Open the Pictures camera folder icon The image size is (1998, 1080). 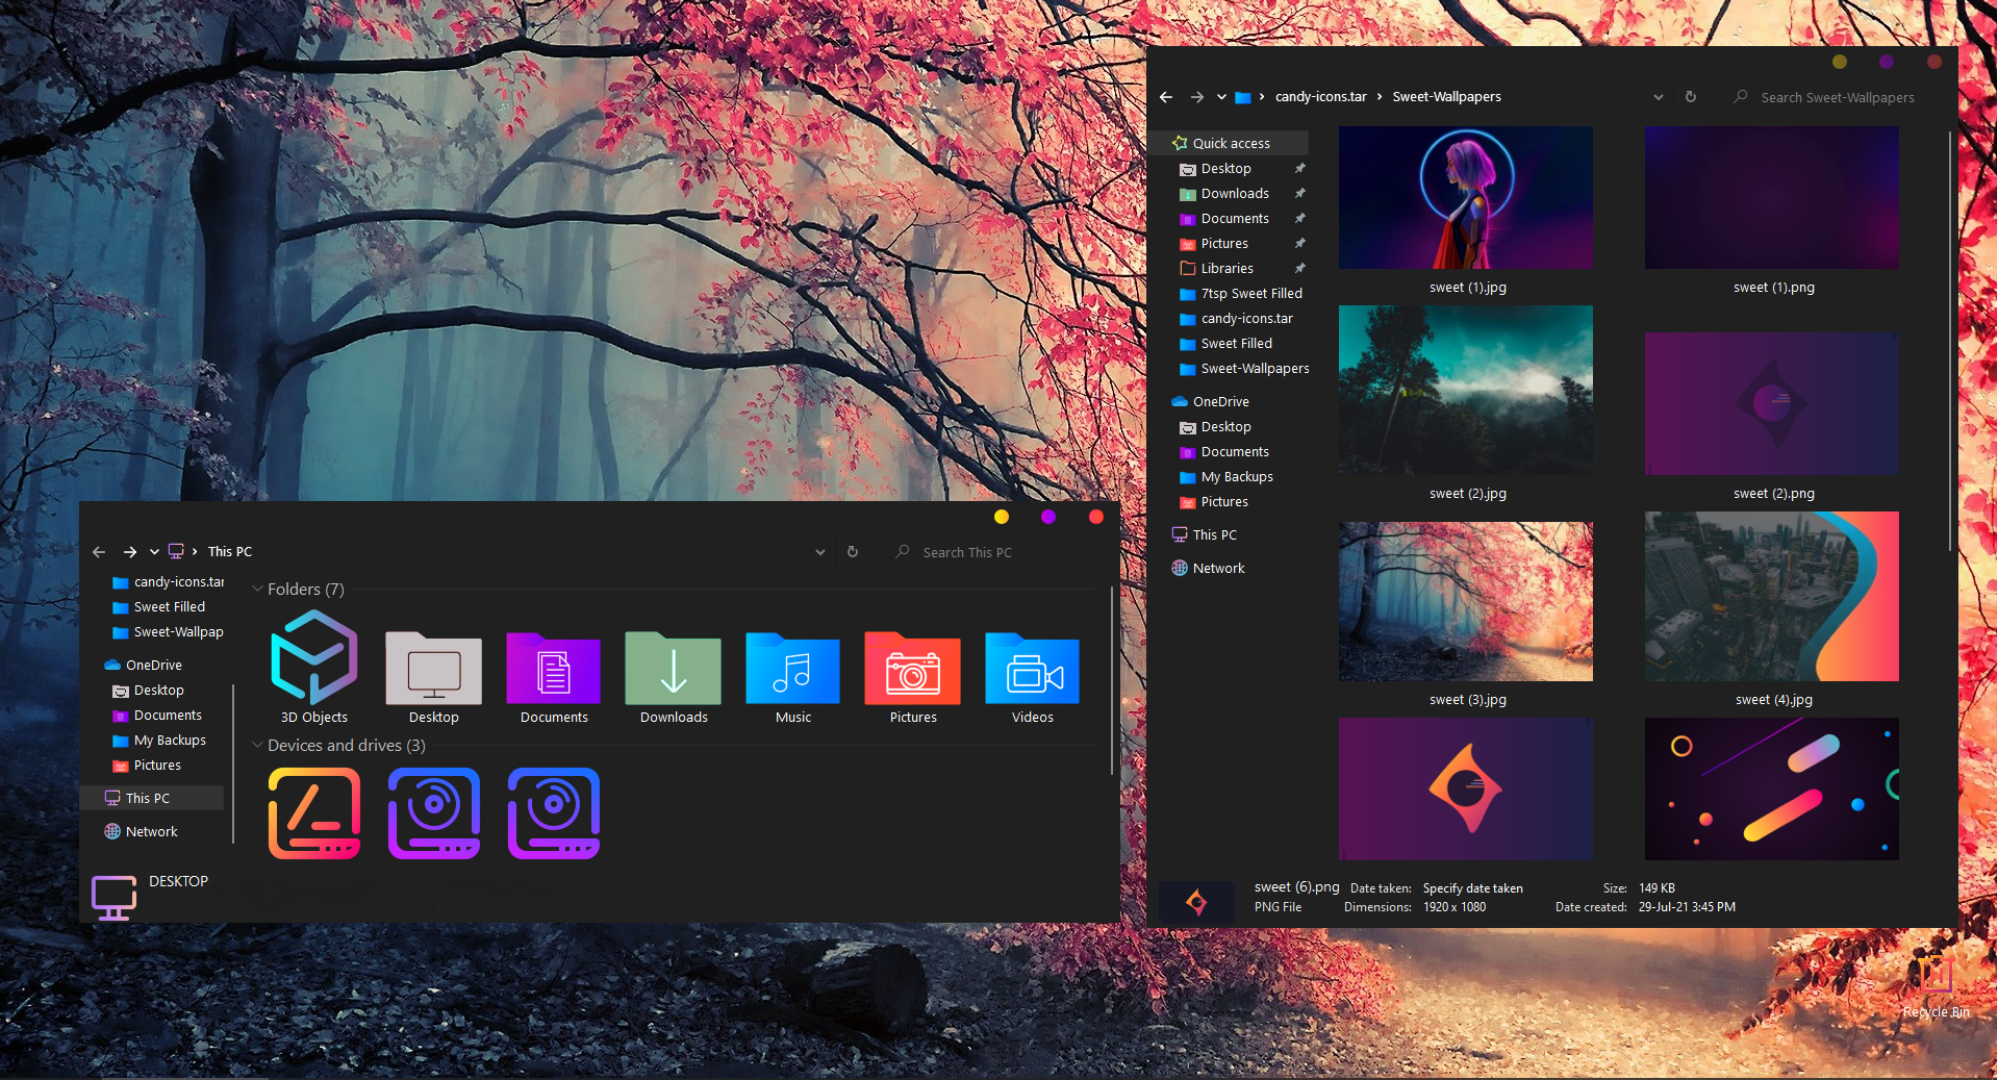(912, 668)
